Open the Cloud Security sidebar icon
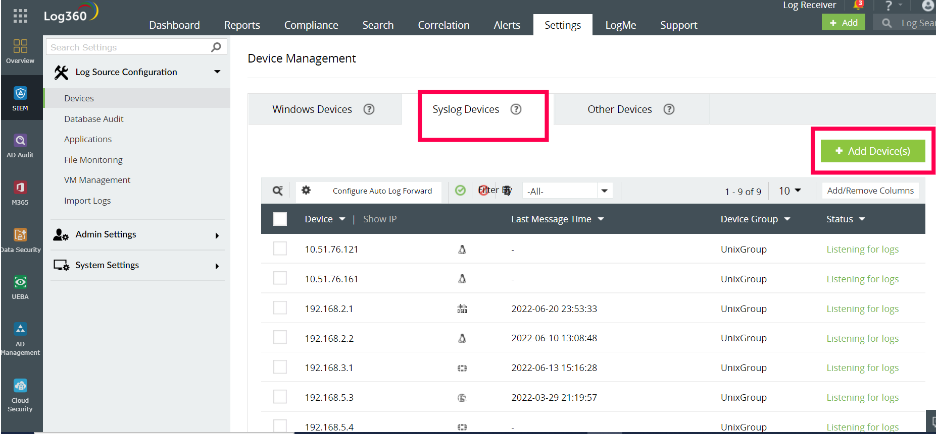936x435 pixels. [20, 394]
